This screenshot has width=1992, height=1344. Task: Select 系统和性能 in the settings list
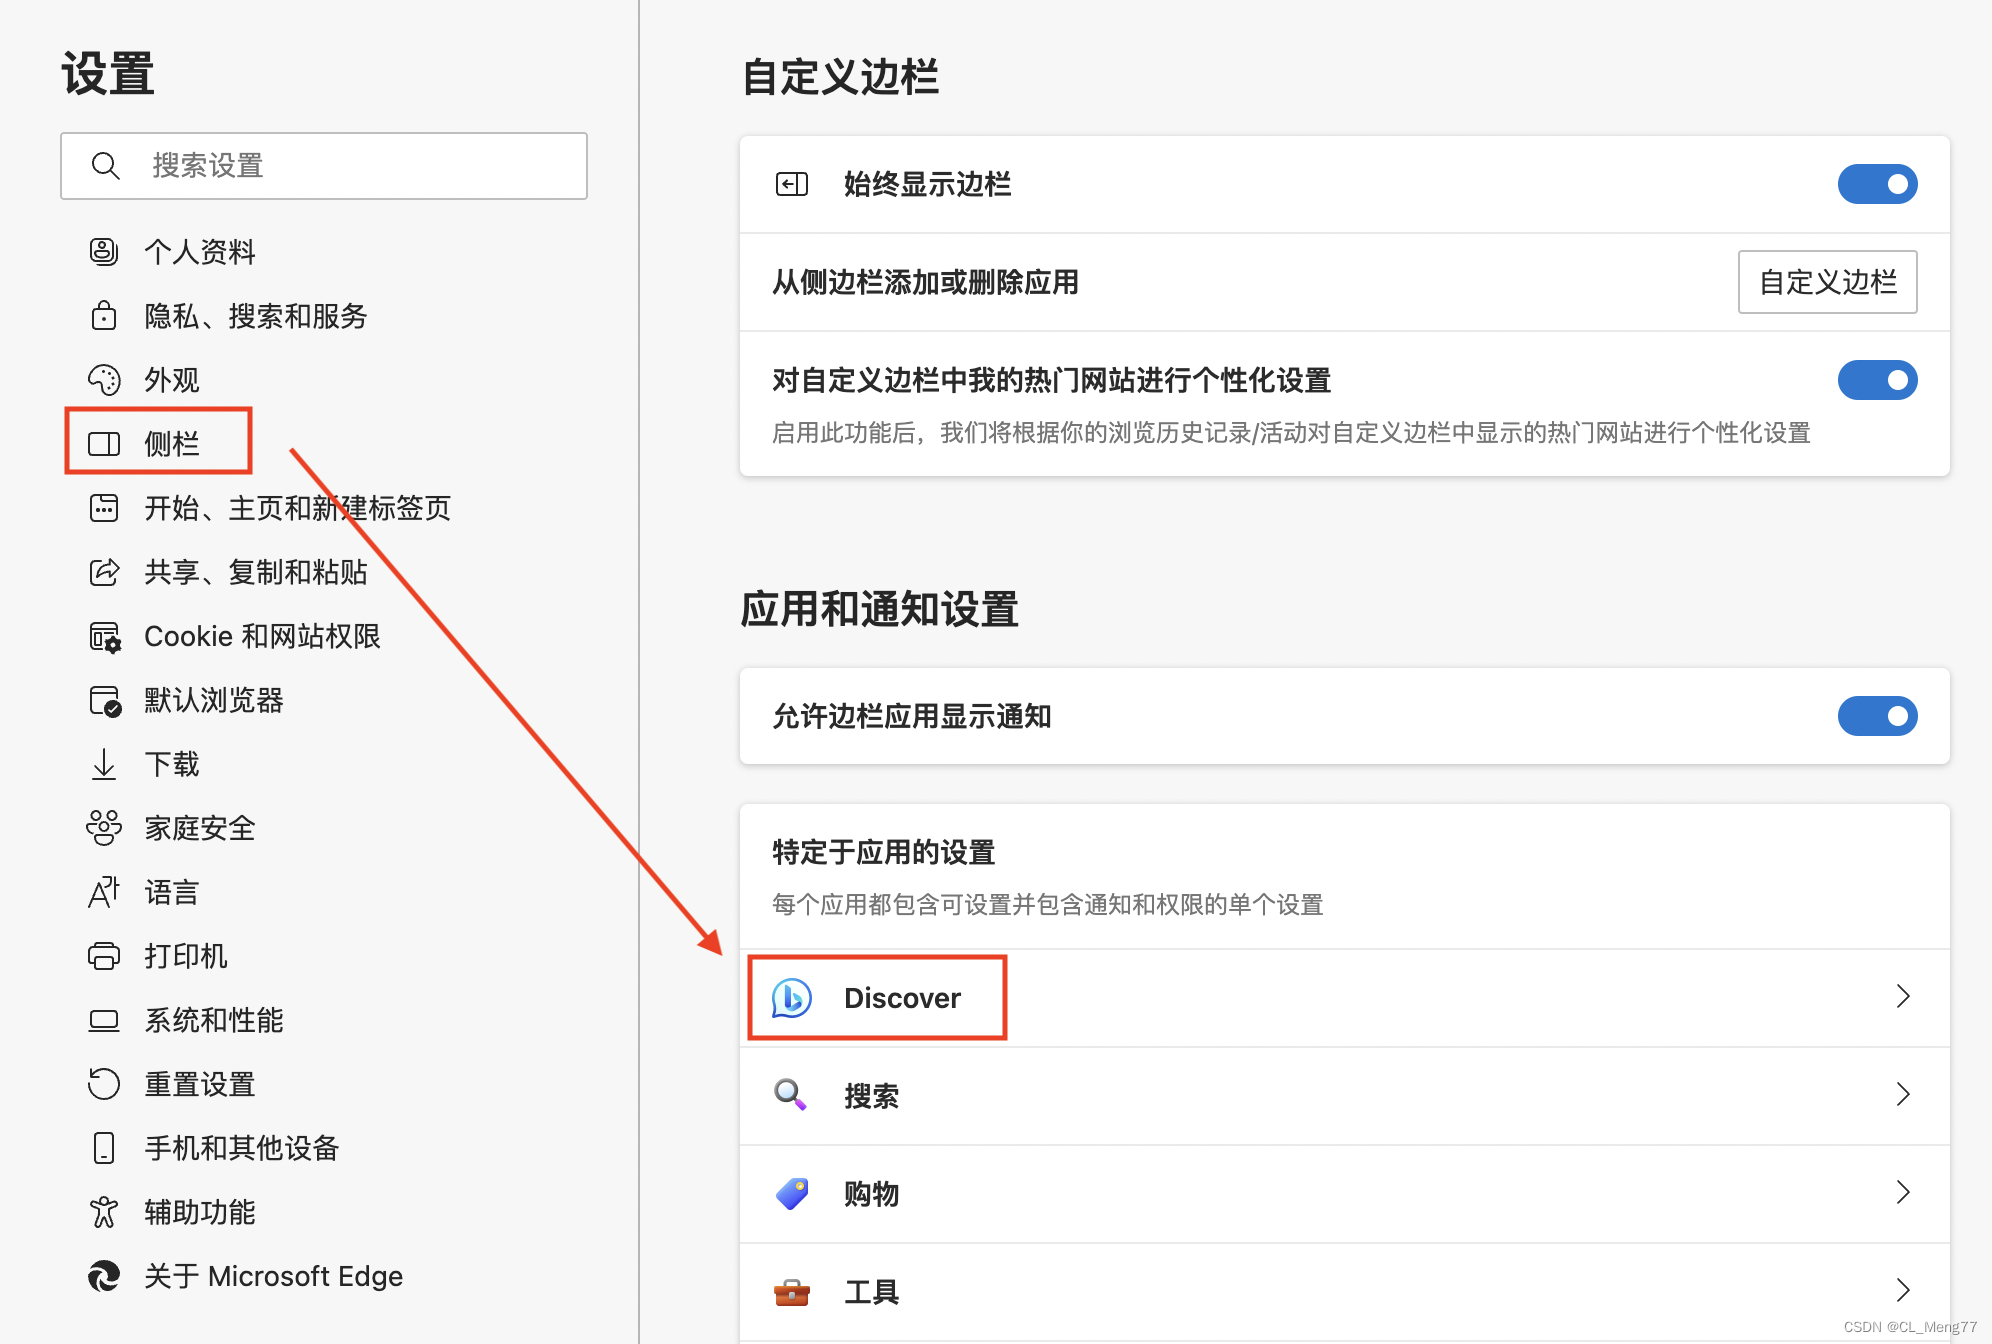214,1020
